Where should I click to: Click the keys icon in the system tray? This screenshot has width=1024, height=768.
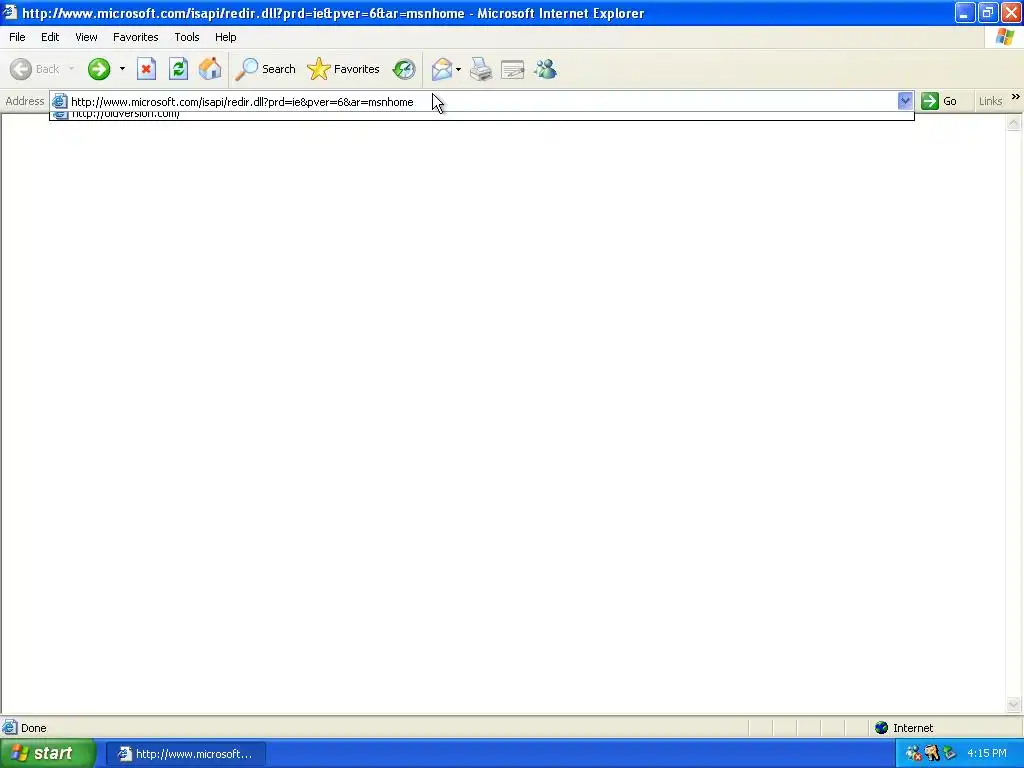(932, 754)
